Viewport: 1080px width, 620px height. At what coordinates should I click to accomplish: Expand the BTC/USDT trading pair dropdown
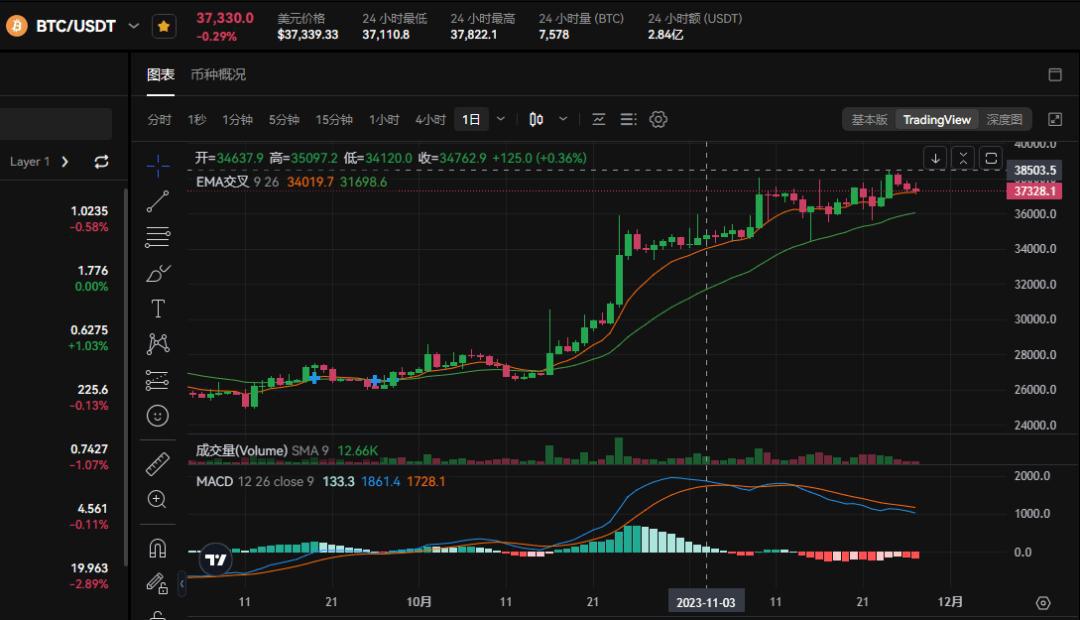click(134, 26)
